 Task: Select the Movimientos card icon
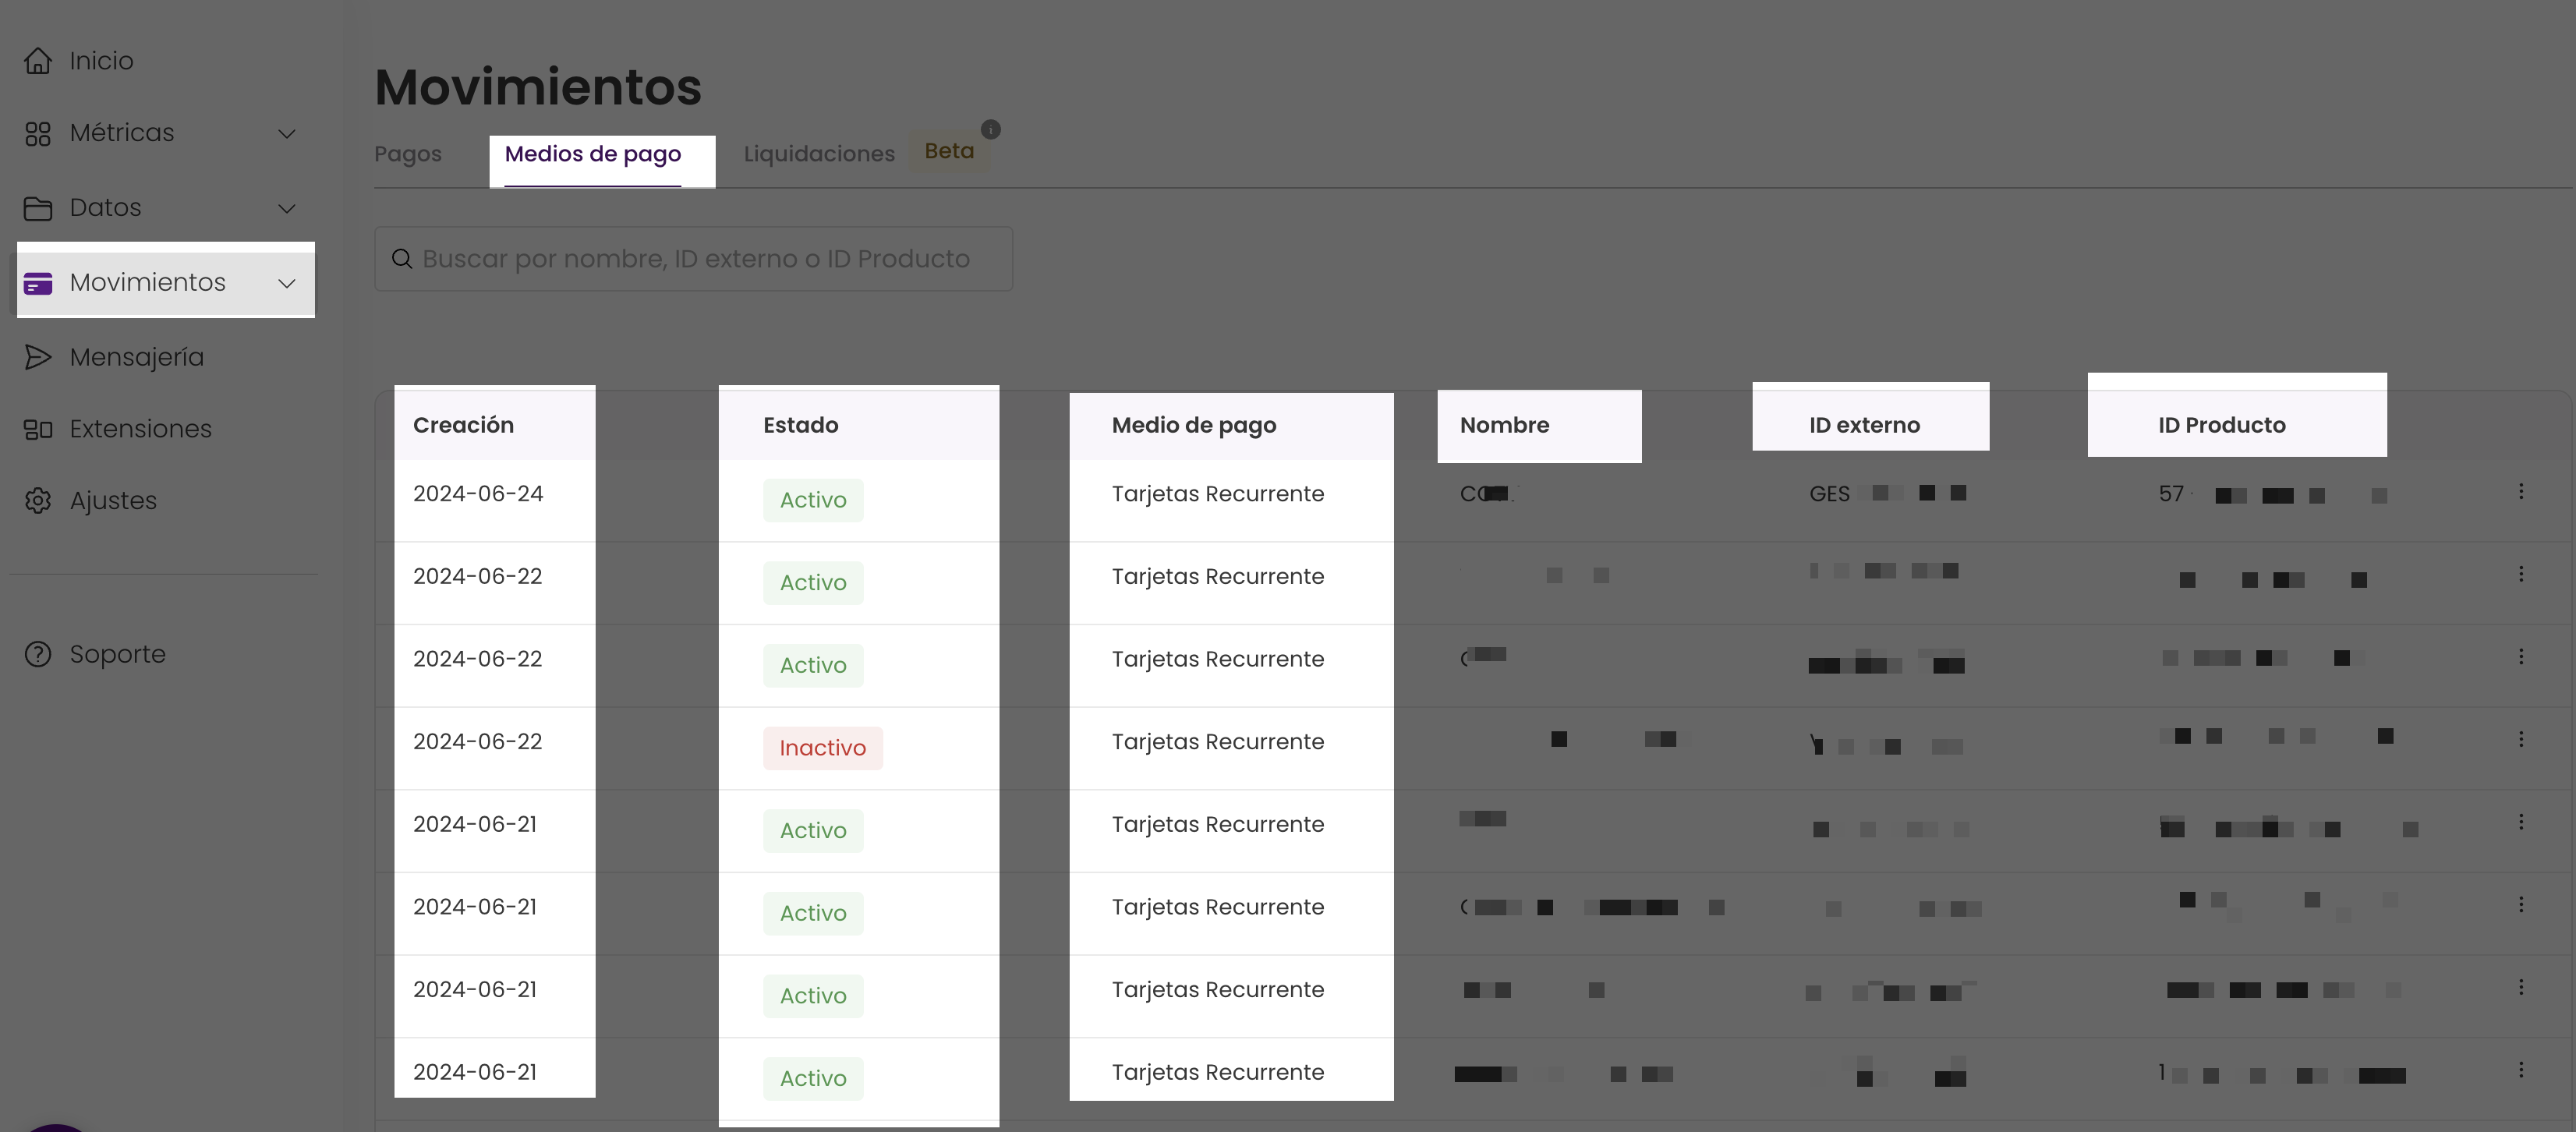click(38, 283)
